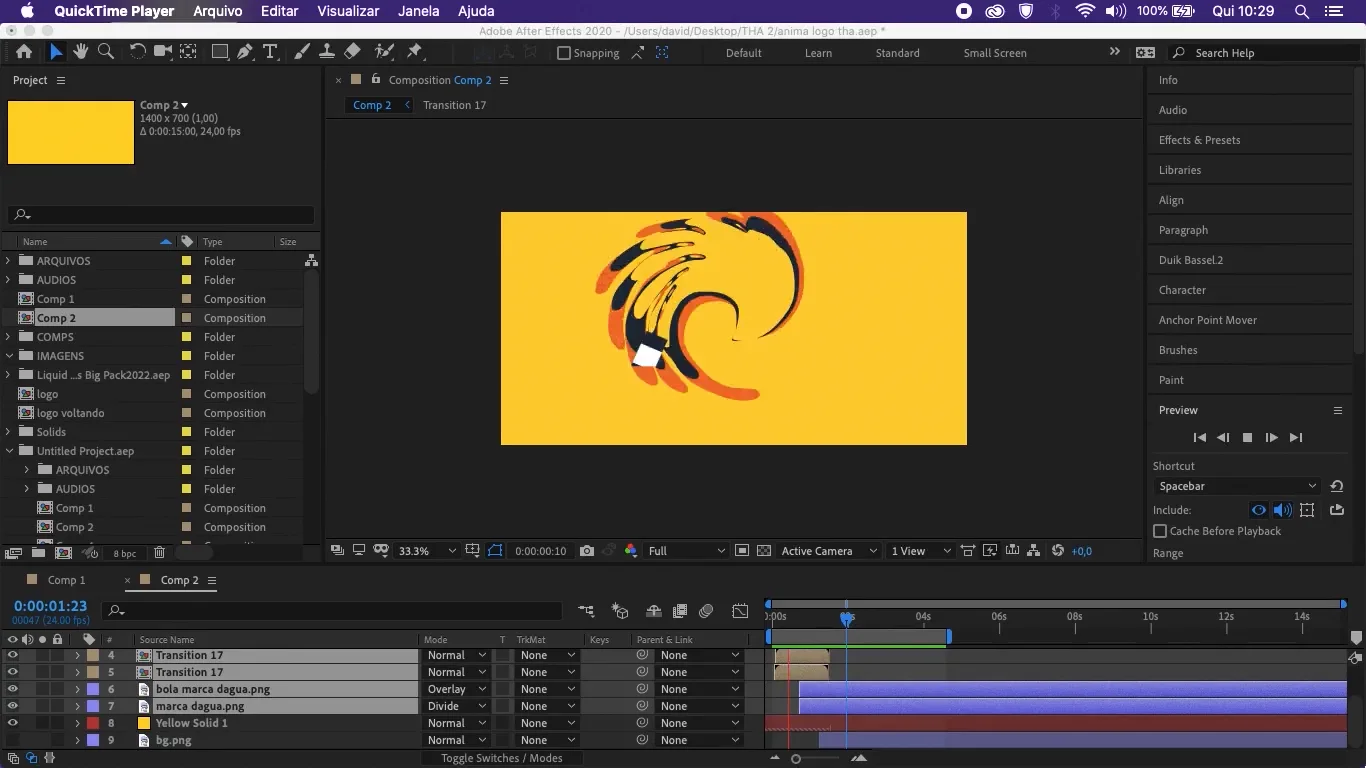The height and width of the screenshot is (768, 1366).
Task: Delete selected project item with trash icon
Action: tap(160, 553)
